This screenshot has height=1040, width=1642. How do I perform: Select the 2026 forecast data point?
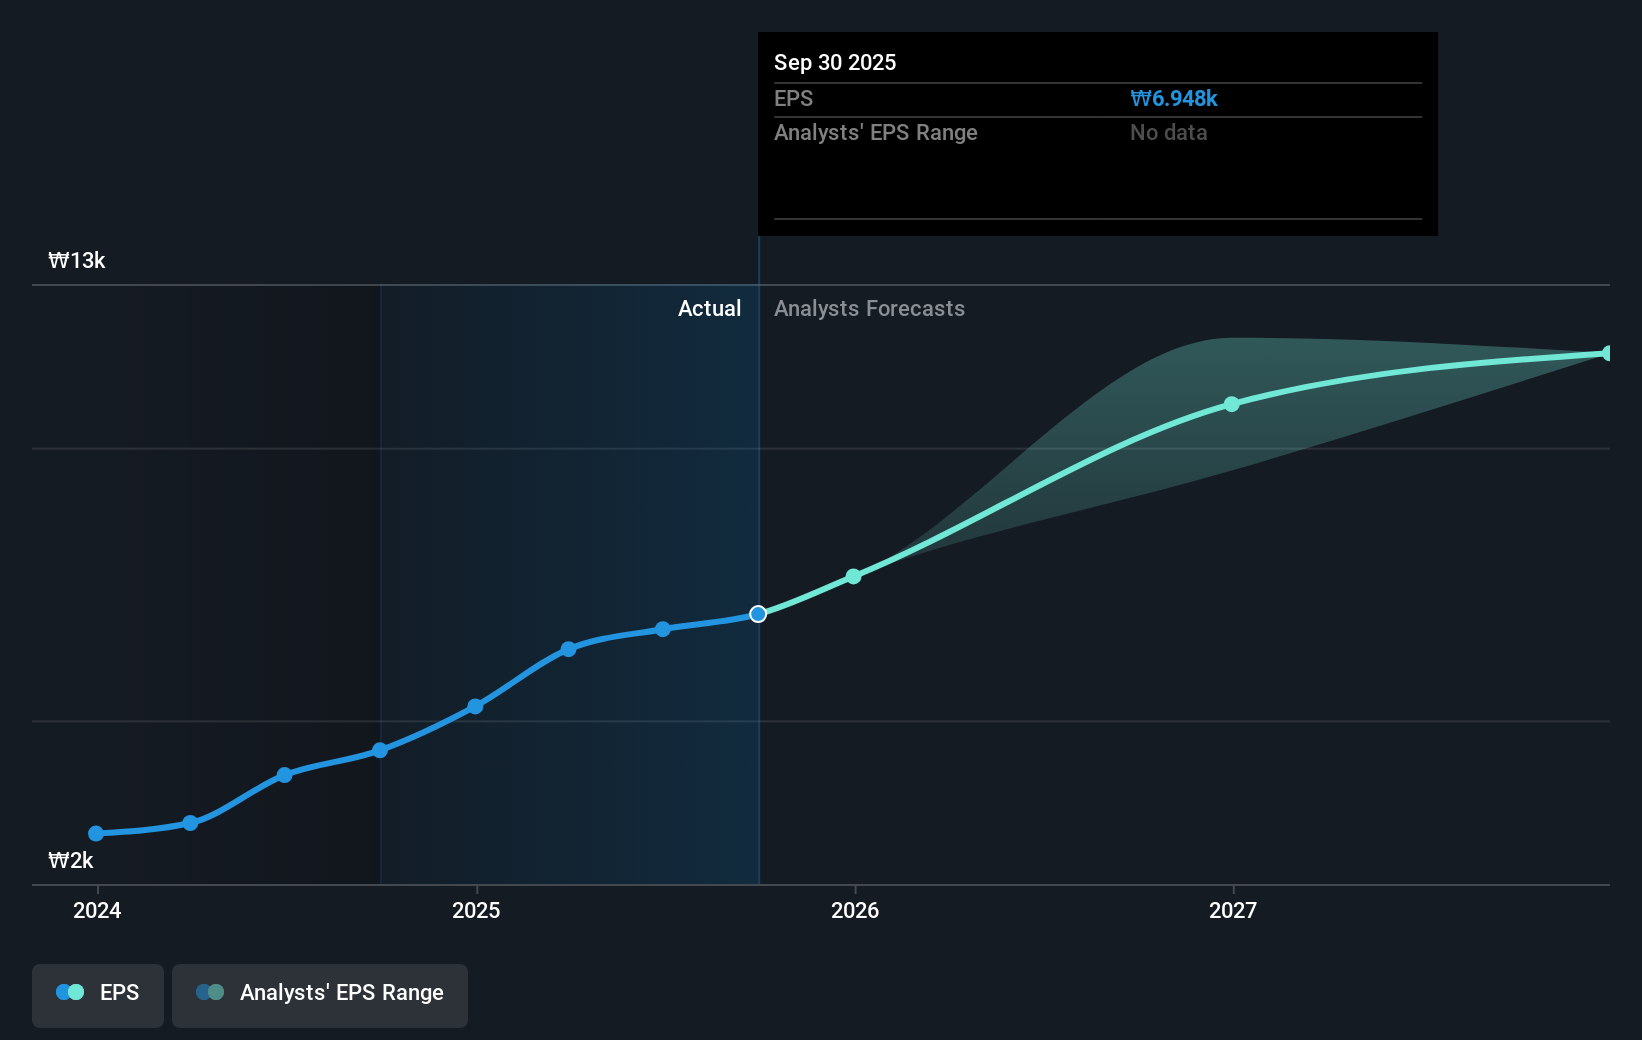[x=853, y=576]
